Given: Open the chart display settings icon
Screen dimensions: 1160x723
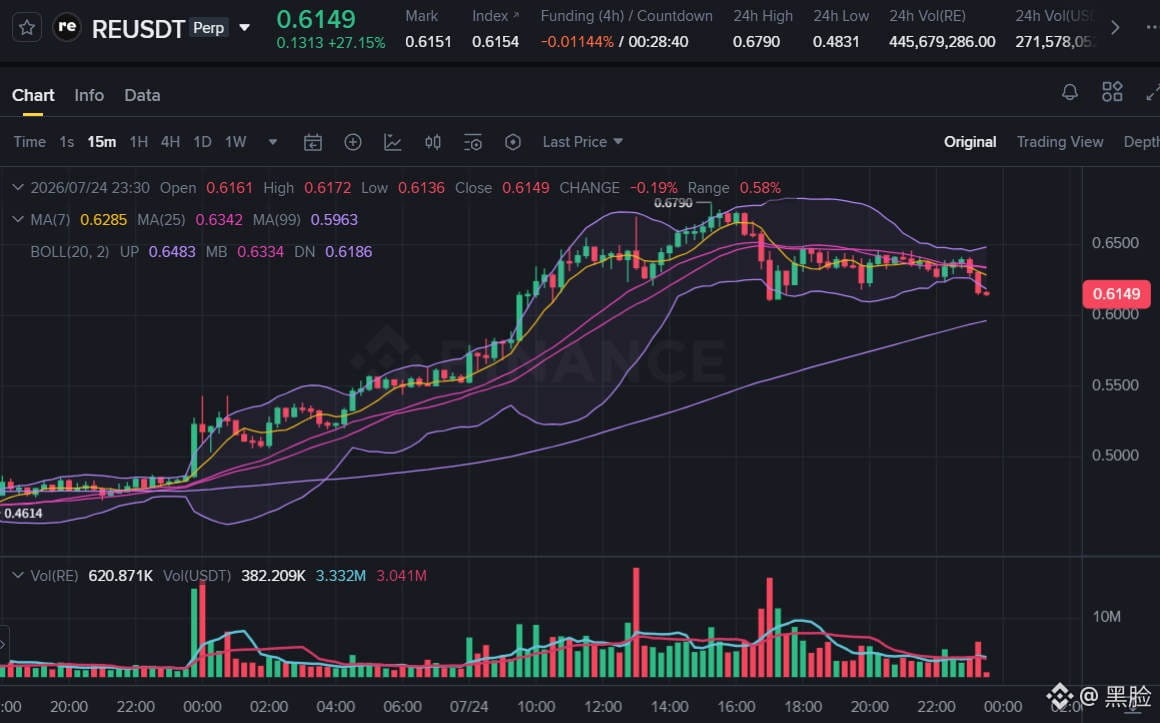Looking at the screenshot, I should click(473, 142).
